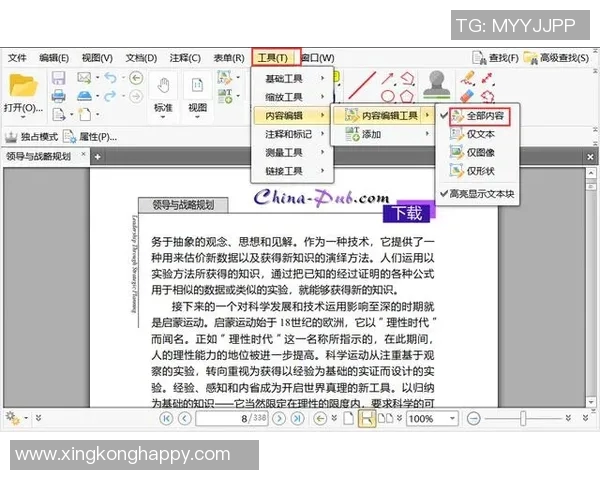The width and height of the screenshot is (600, 480).
Task: Click the 高级查找(S) button
Action: [x=556, y=58]
